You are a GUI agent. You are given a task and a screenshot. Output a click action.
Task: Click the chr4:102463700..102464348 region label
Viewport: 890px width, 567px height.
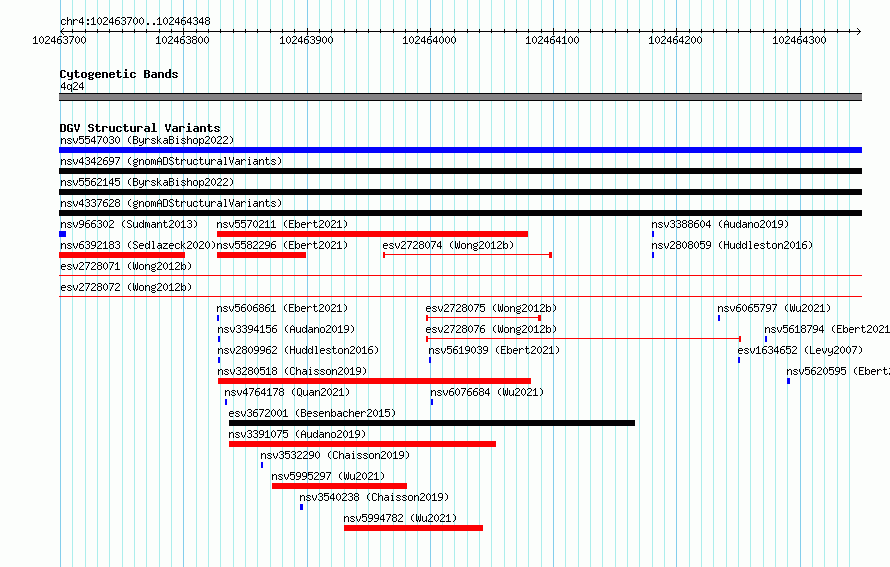click(135, 21)
